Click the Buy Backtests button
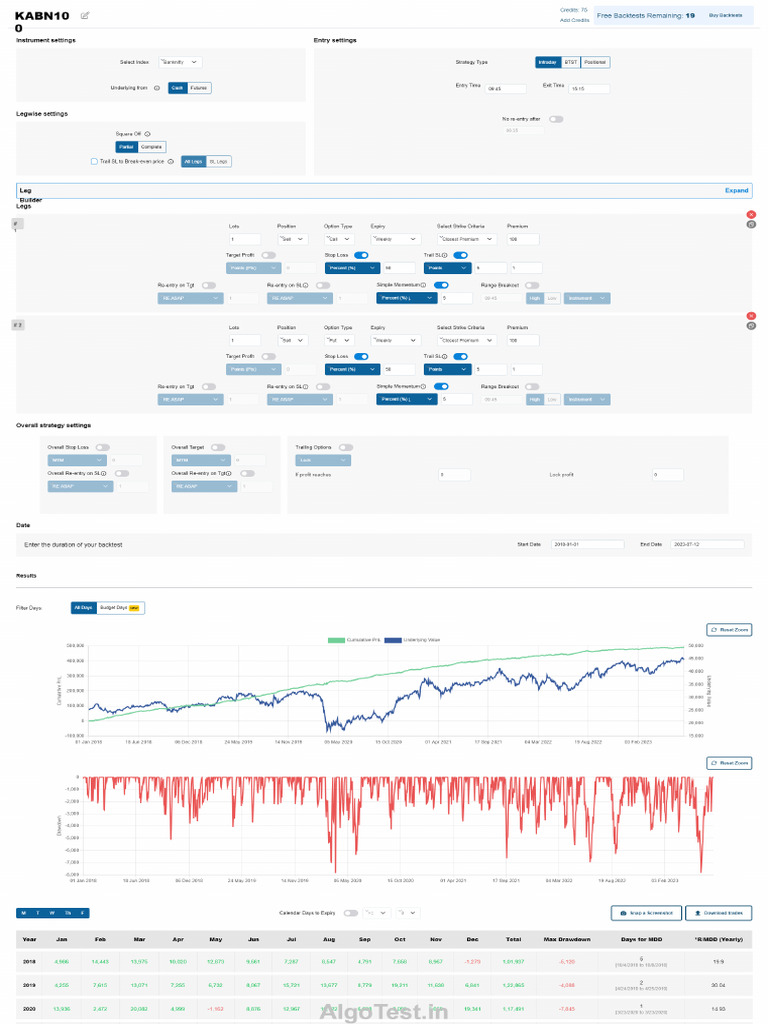The image size is (768, 1024). click(x=726, y=15)
